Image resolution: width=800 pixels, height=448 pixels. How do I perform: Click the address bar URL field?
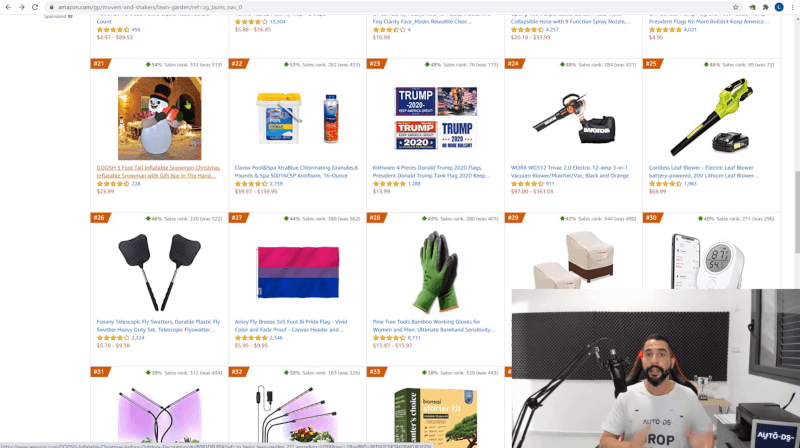[388, 7]
